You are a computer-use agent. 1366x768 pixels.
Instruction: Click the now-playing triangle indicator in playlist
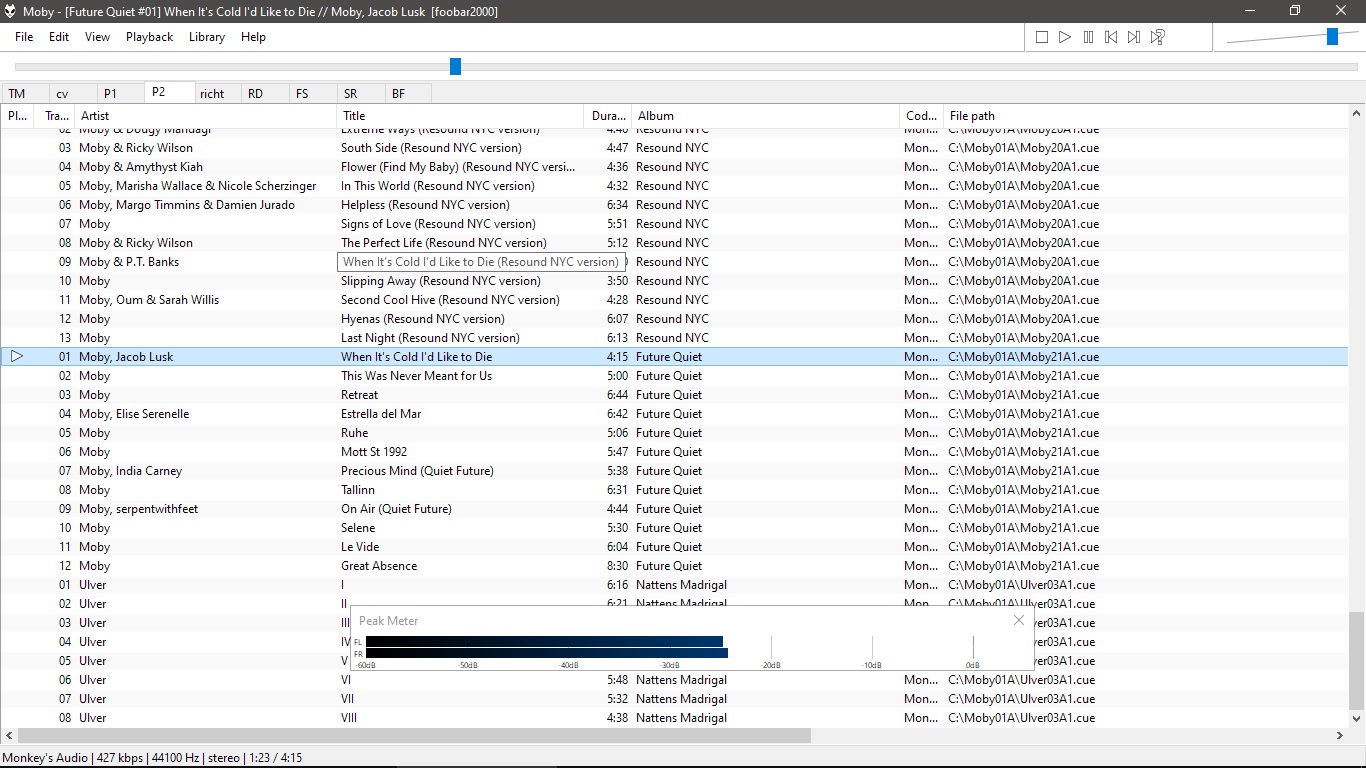(17, 356)
